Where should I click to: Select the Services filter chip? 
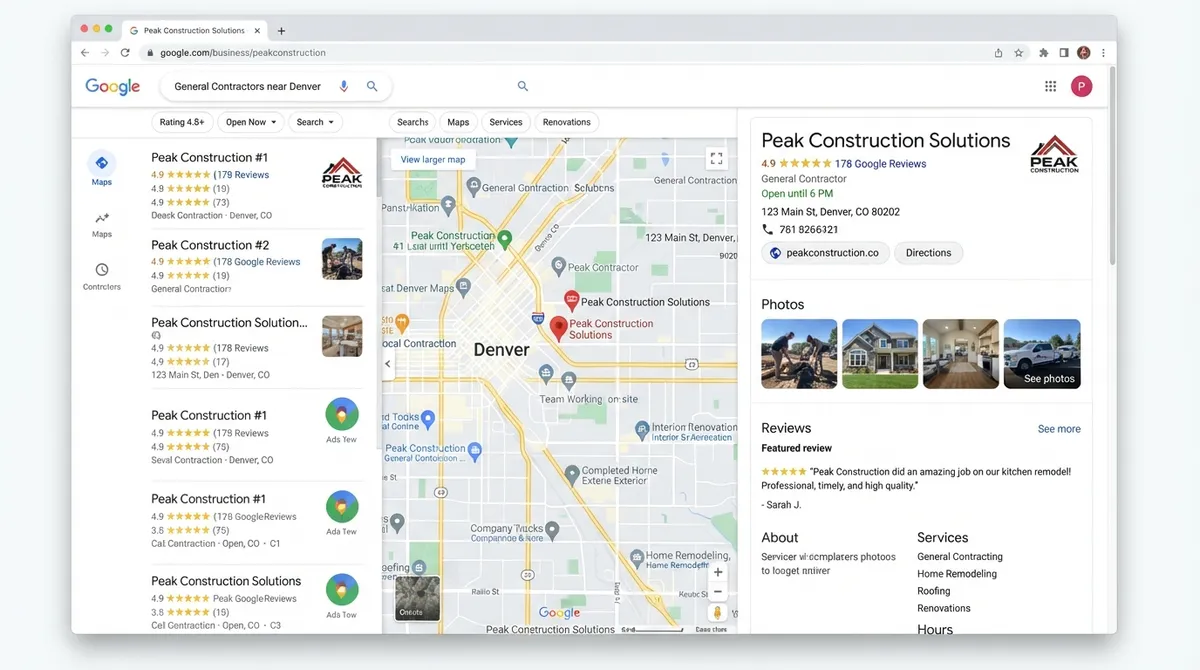(x=506, y=122)
